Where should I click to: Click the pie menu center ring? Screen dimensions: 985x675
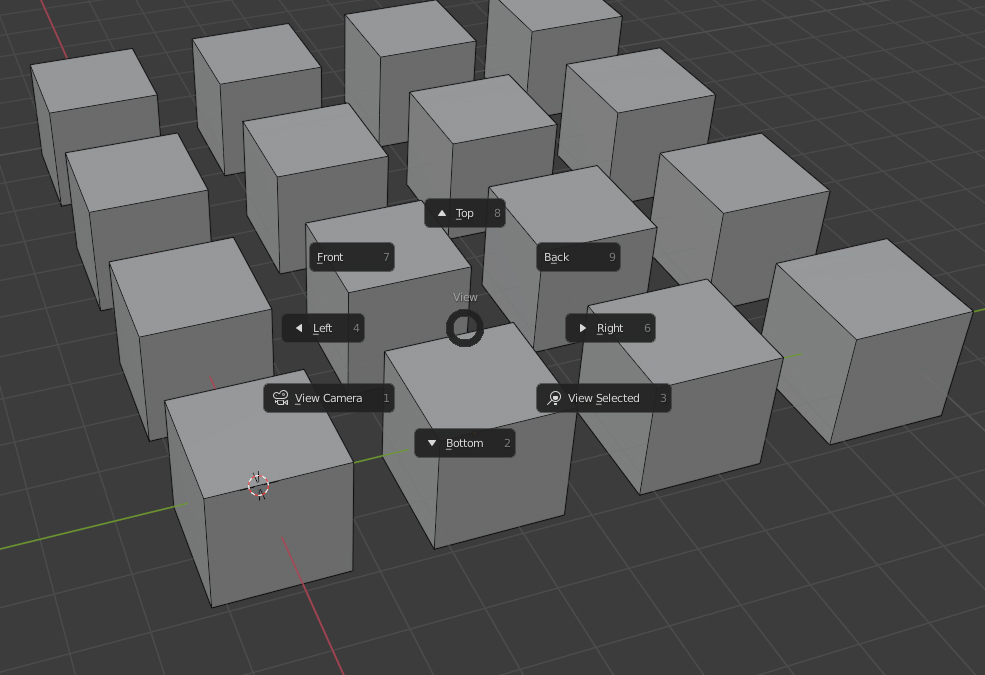pyautogui.click(x=465, y=328)
